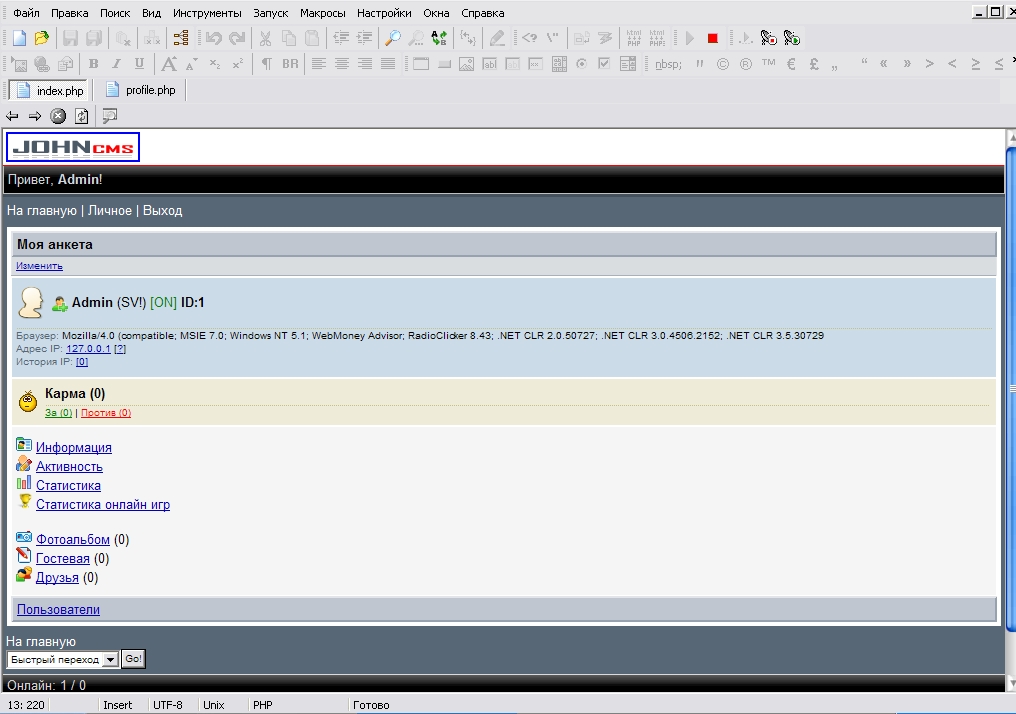
Task: Switch to the profile.php tab
Action: point(141,90)
